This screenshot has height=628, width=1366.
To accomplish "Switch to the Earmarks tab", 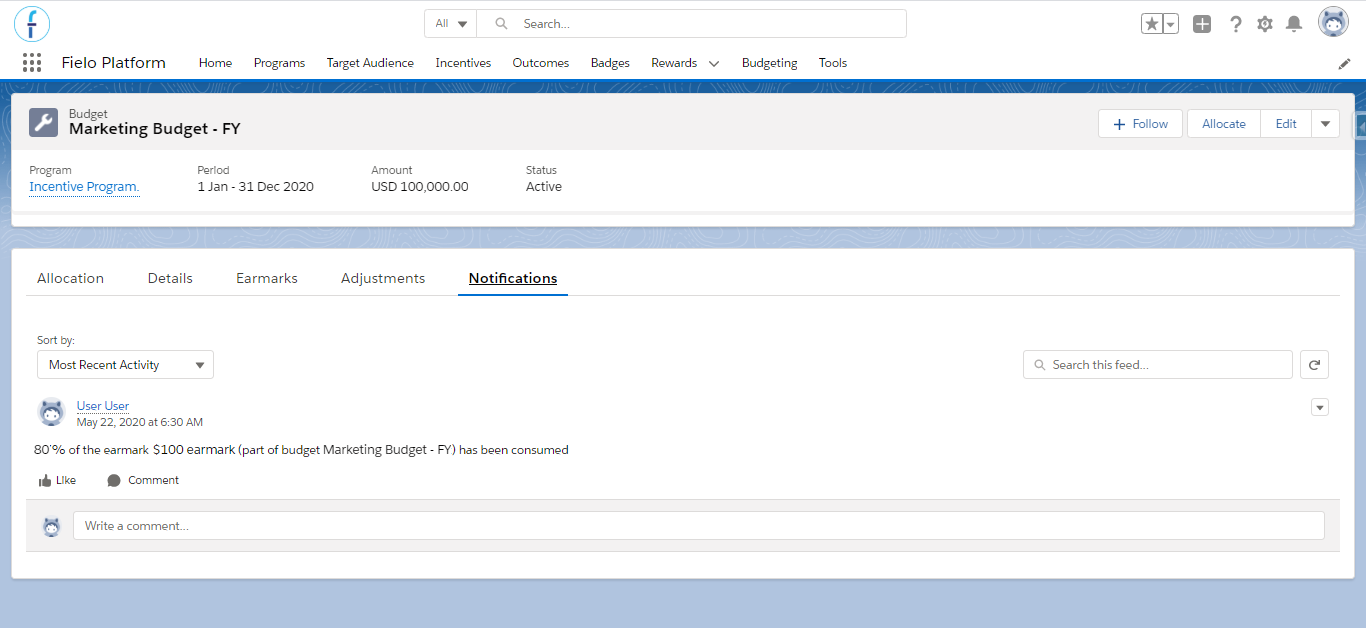I will (267, 279).
